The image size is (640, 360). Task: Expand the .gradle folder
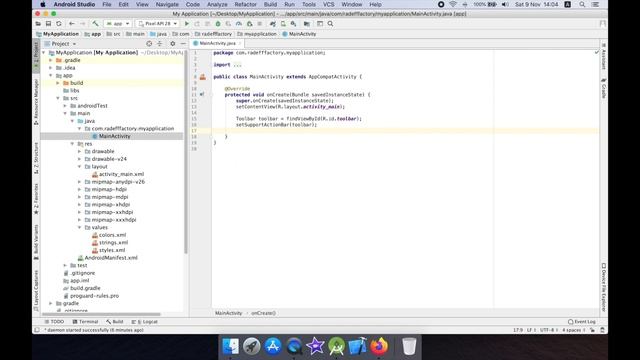pos(51,60)
